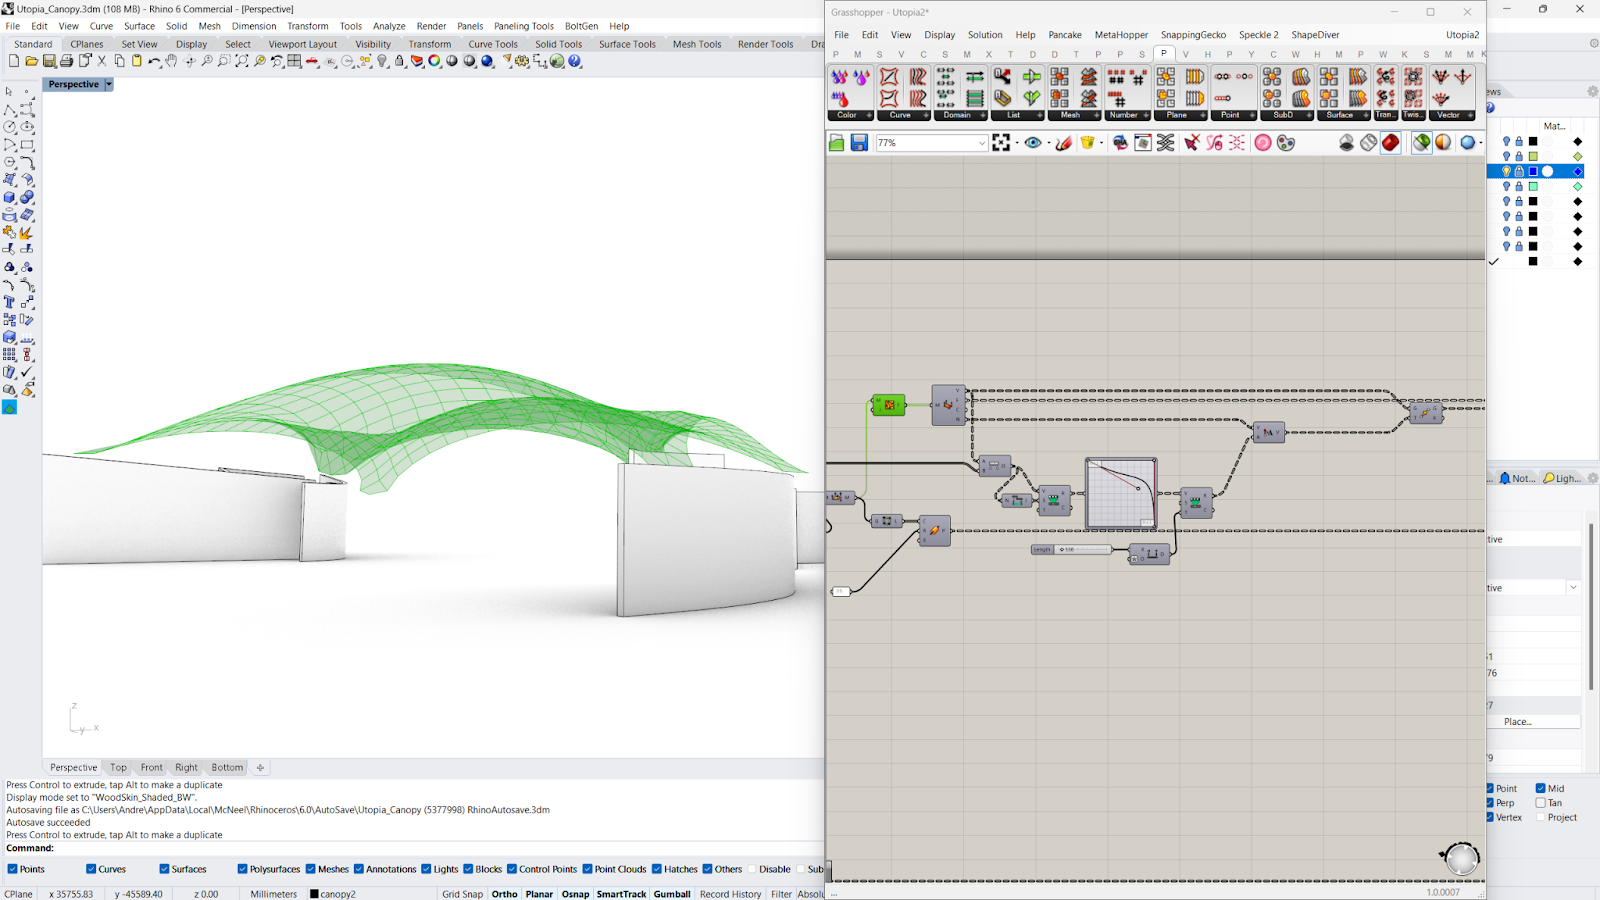The width and height of the screenshot is (1600, 900).
Task: Click the orange half-sphere document preview icon
Action: [1443, 143]
